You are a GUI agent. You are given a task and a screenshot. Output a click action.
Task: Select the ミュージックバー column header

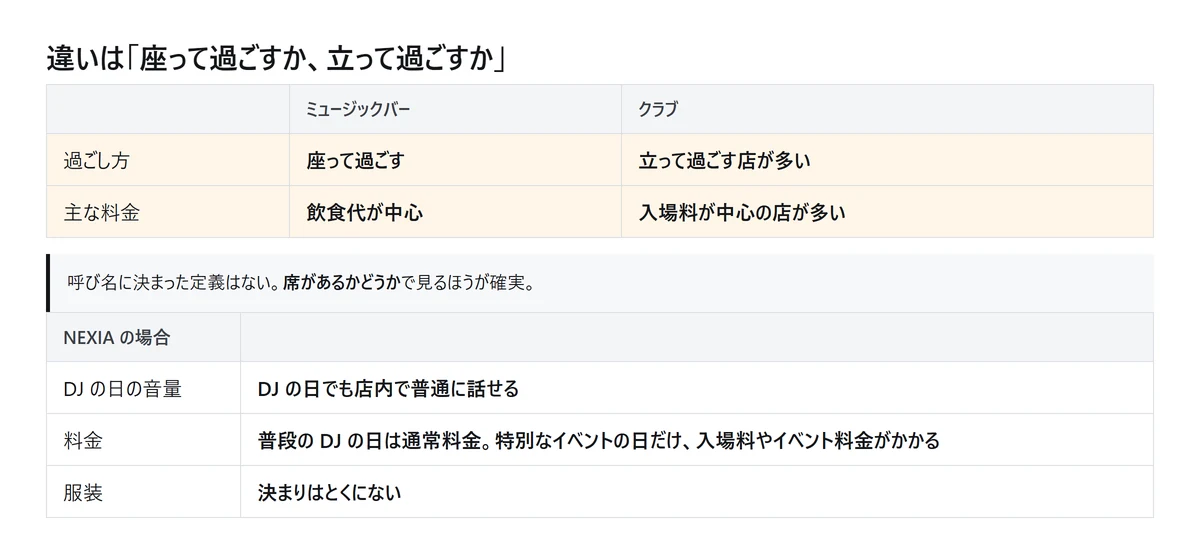click(x=455, y=109)
